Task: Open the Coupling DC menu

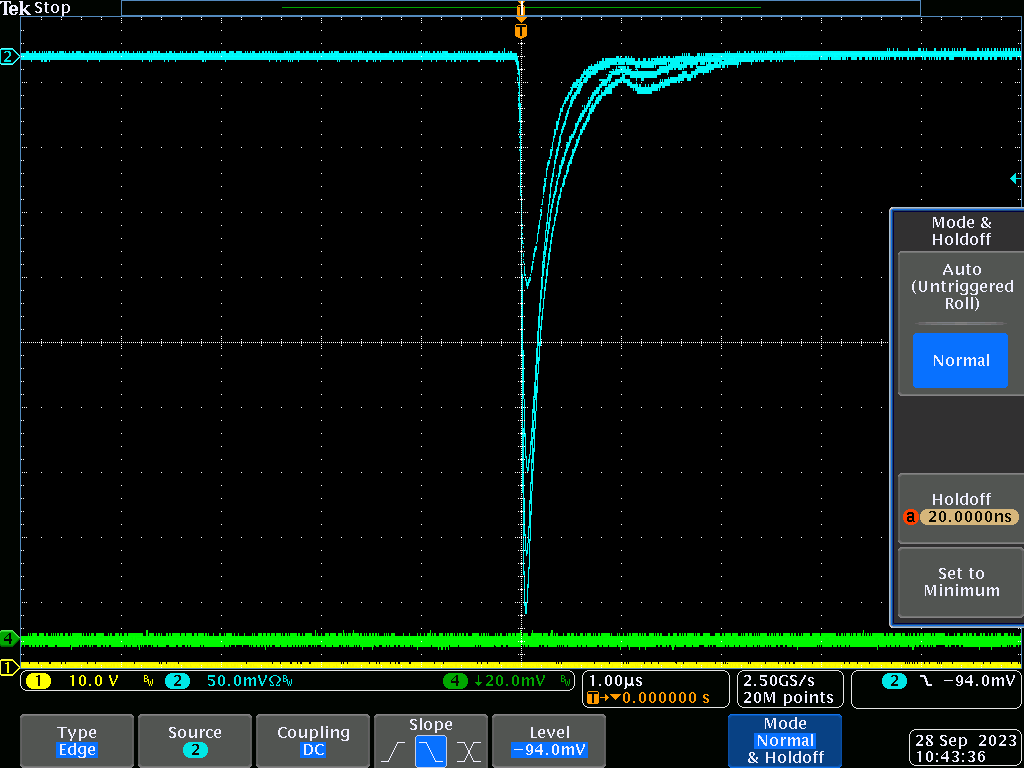Action: 313,741
